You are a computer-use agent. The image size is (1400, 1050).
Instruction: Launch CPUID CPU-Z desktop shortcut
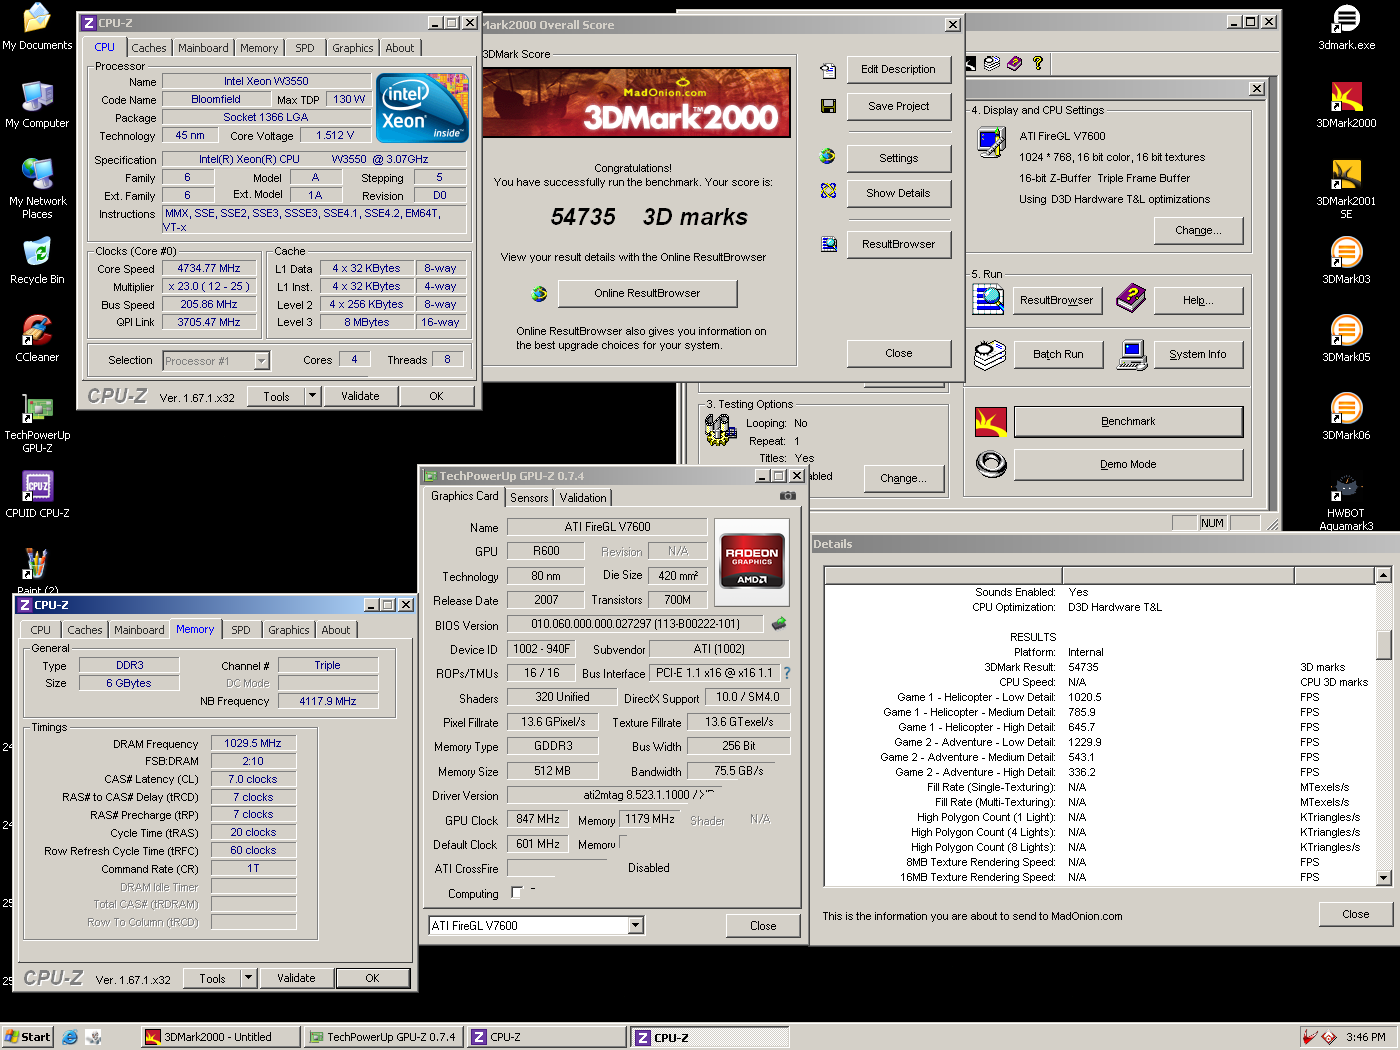37,495
